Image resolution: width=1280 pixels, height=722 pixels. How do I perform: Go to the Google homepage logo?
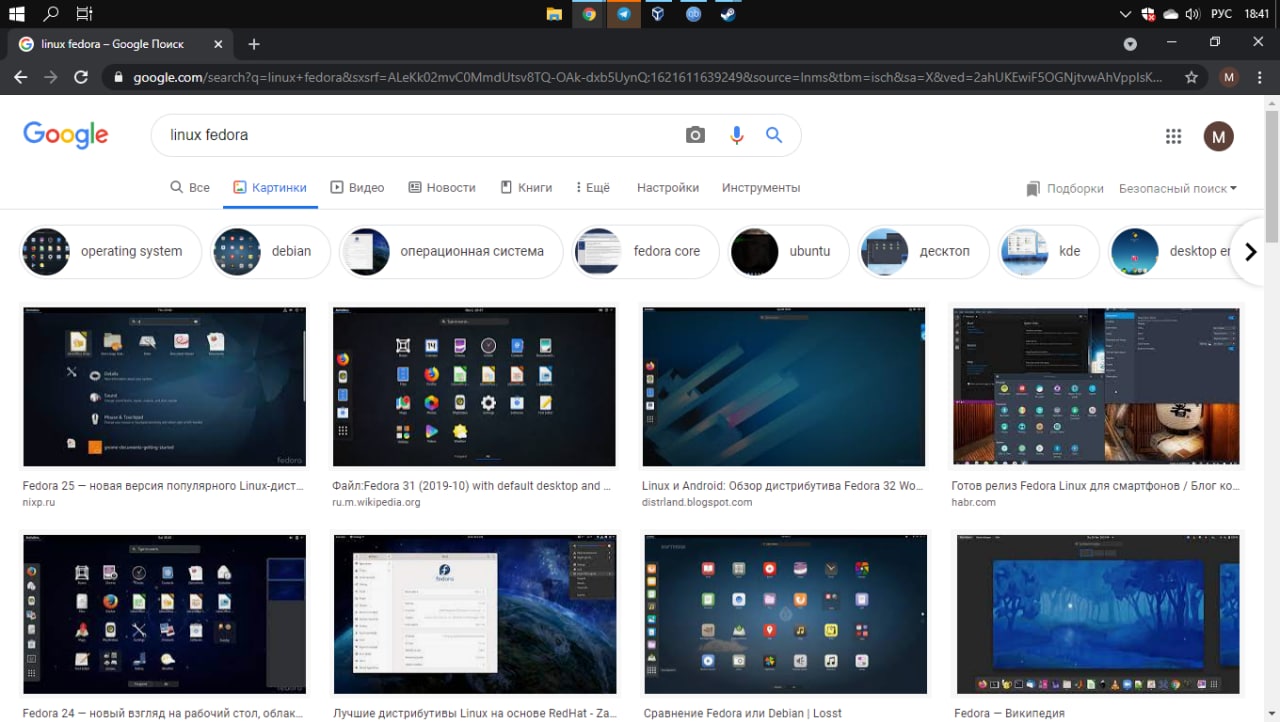click(65, 135)
